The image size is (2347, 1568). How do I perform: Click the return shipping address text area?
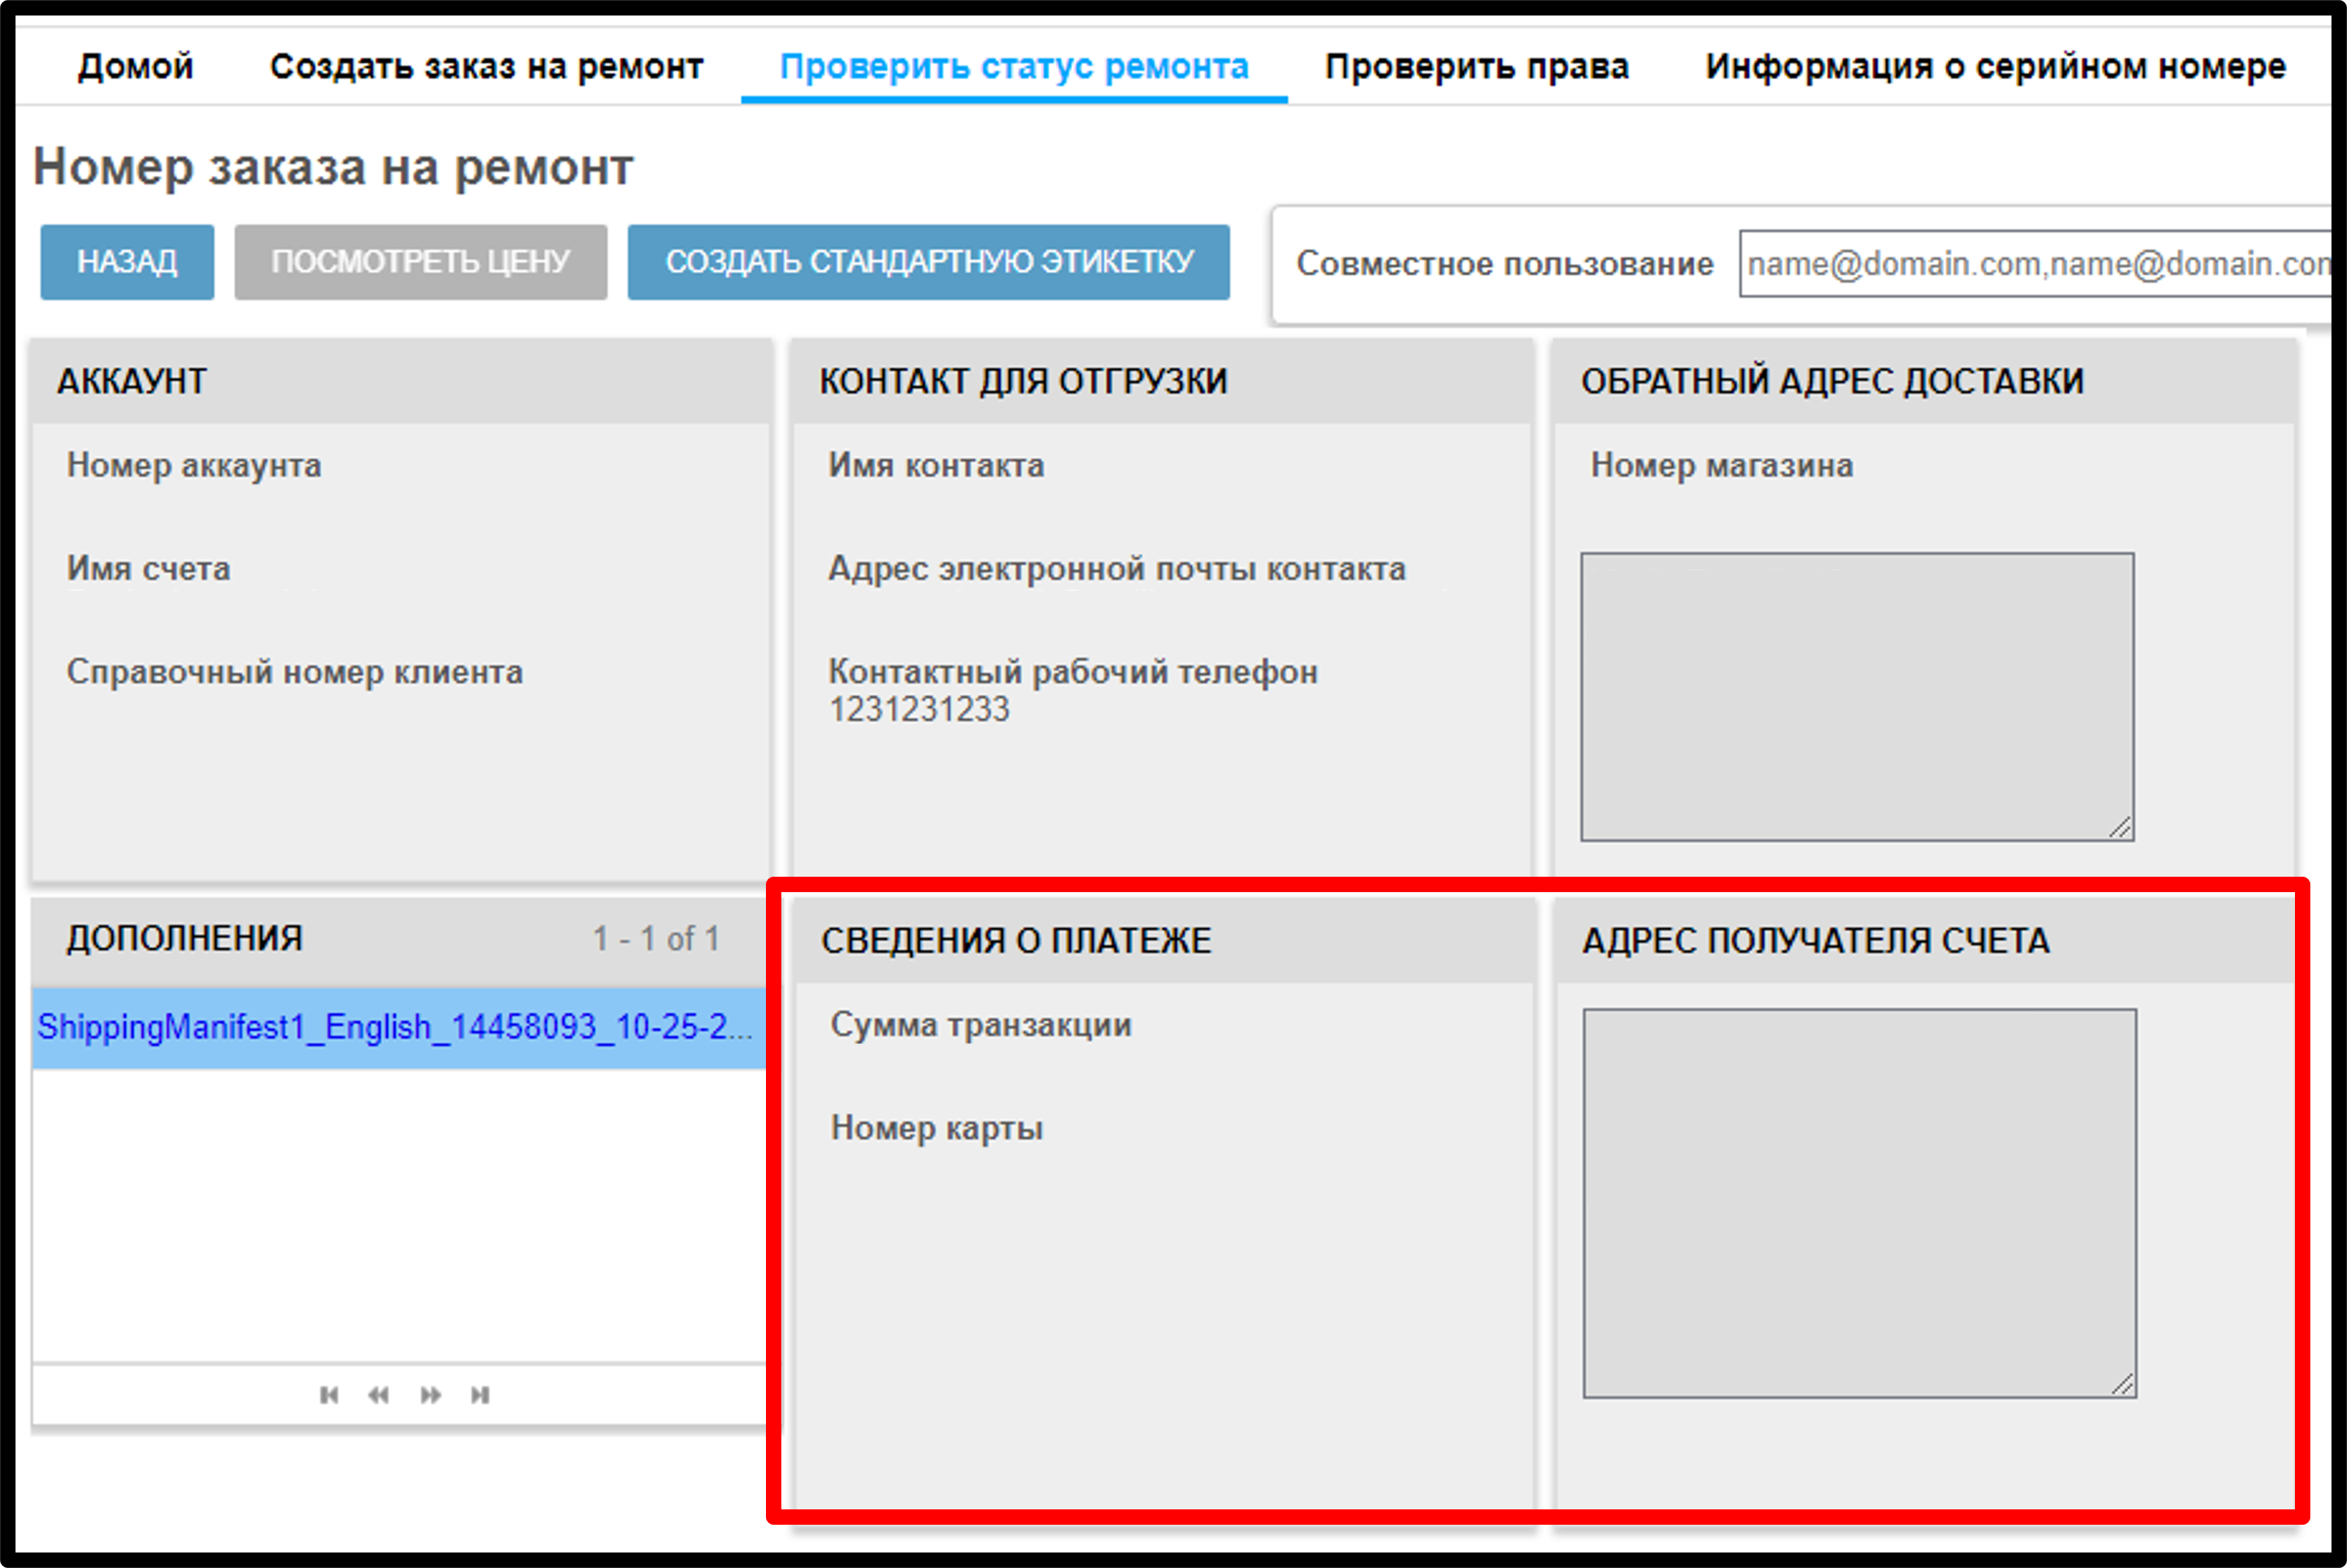click(x=1858, y=697)
